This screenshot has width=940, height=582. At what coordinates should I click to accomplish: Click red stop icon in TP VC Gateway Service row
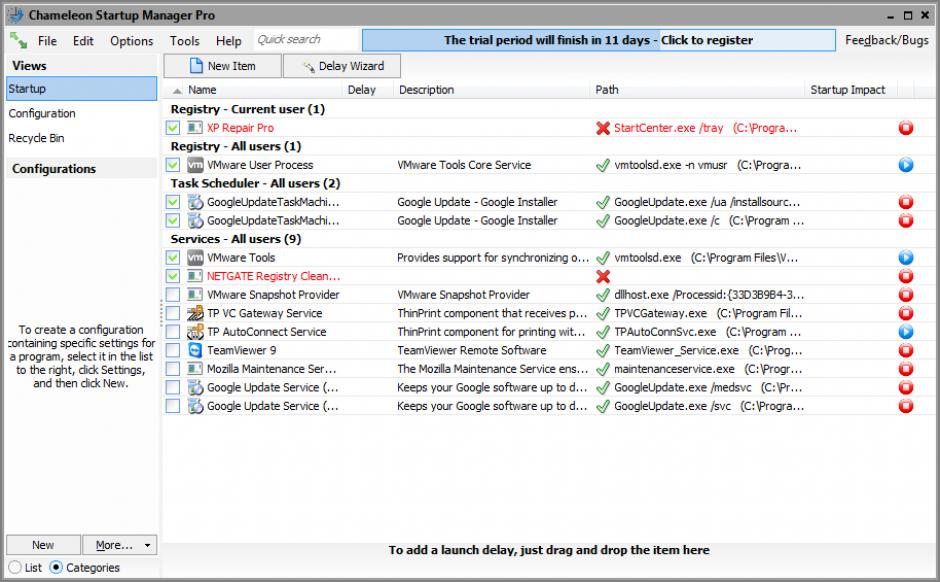click(x=905, y=313)
